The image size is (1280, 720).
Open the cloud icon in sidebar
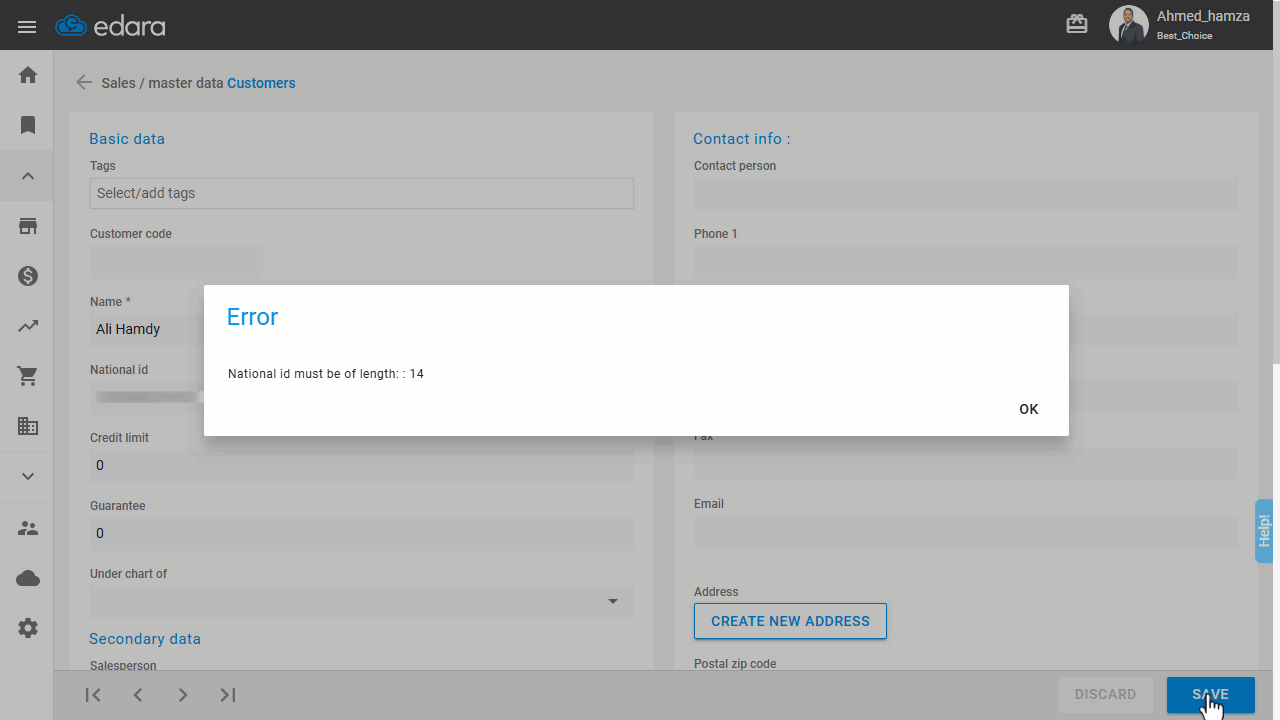tap(28, 578)
